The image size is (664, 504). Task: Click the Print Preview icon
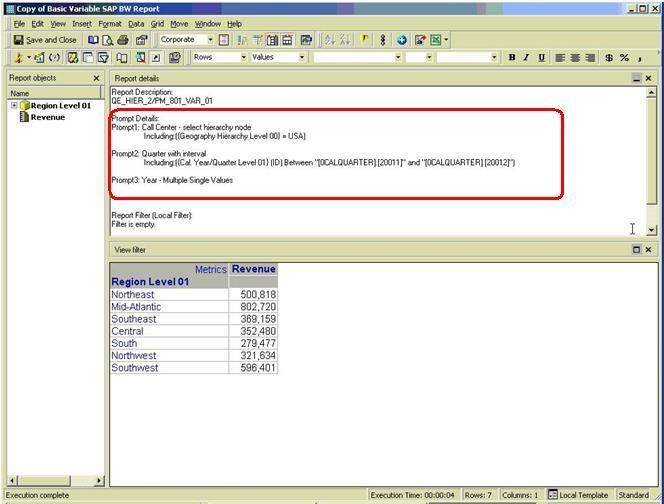point(107,40)
